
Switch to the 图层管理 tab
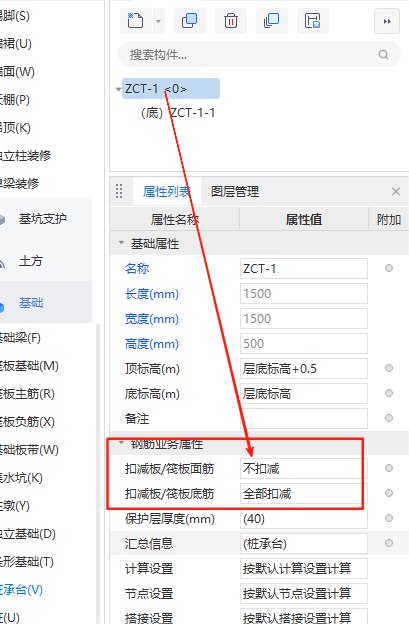pos(235,192)
